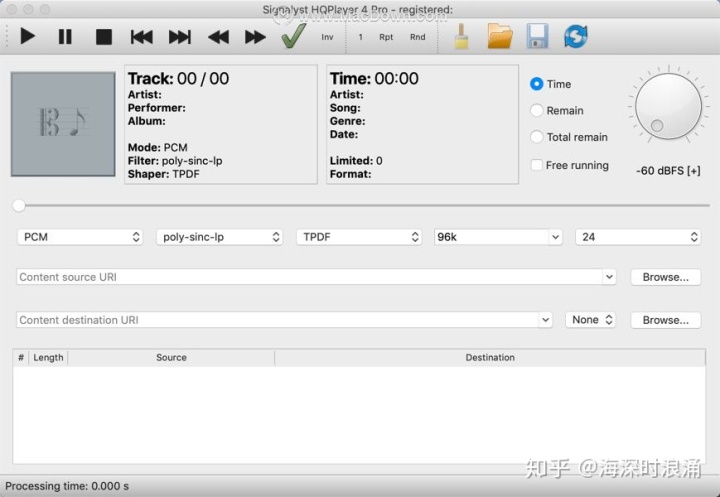Click the album art placeholder
720x497 pixels.
click(63, 124)
